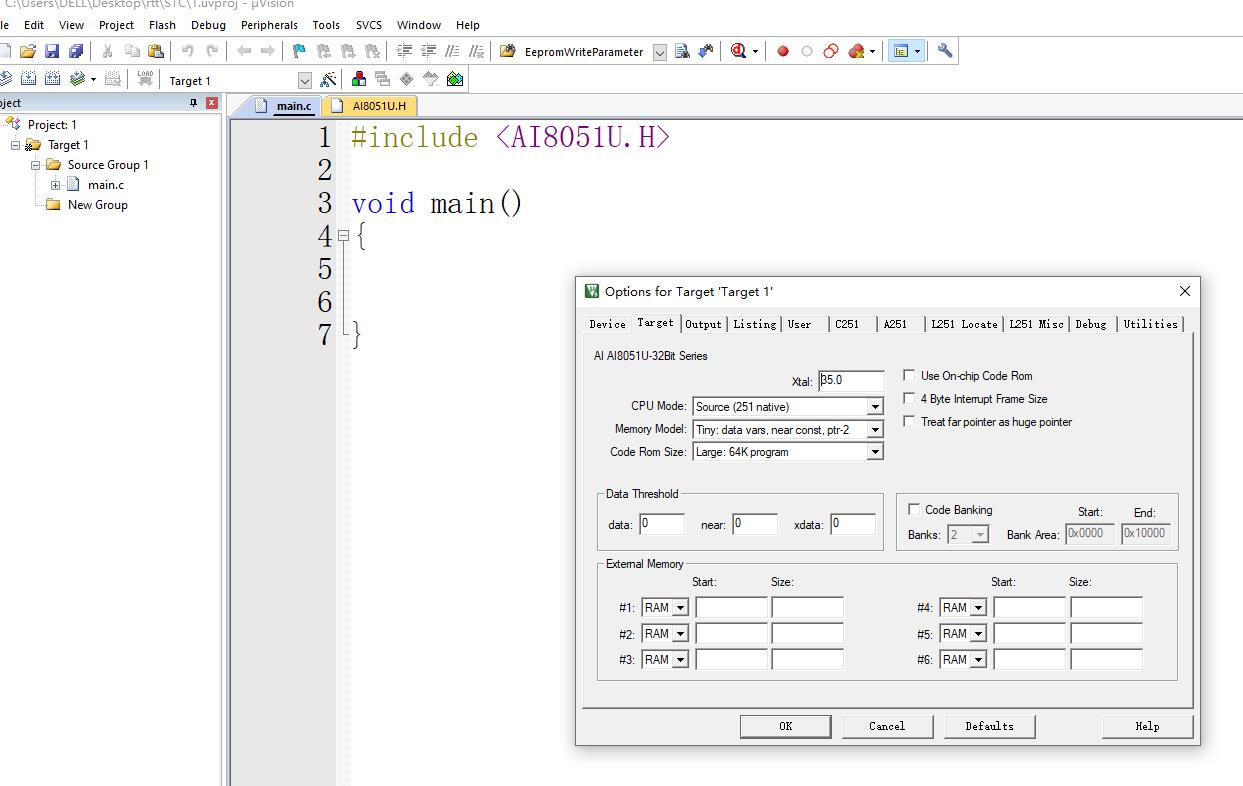Open Options for Target magic wand icon
1243x786 pixels.
[329, 79]
